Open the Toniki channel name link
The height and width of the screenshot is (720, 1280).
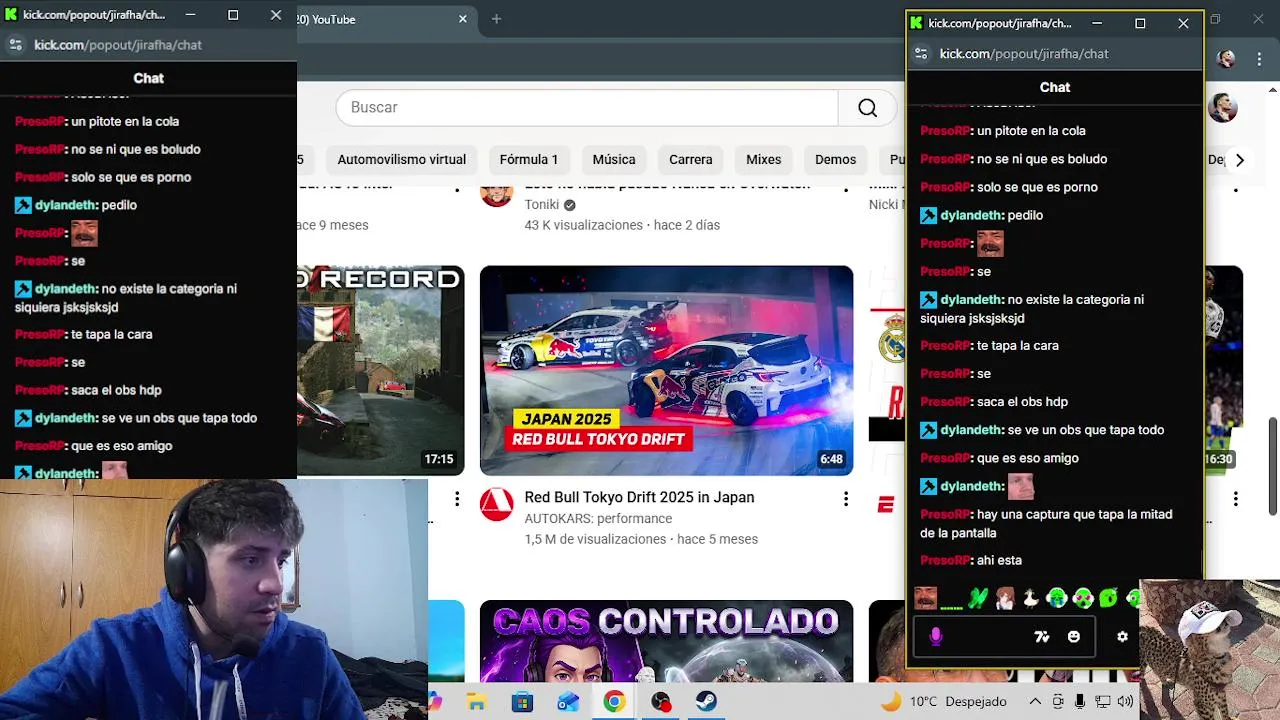click(x=542, y=205)
